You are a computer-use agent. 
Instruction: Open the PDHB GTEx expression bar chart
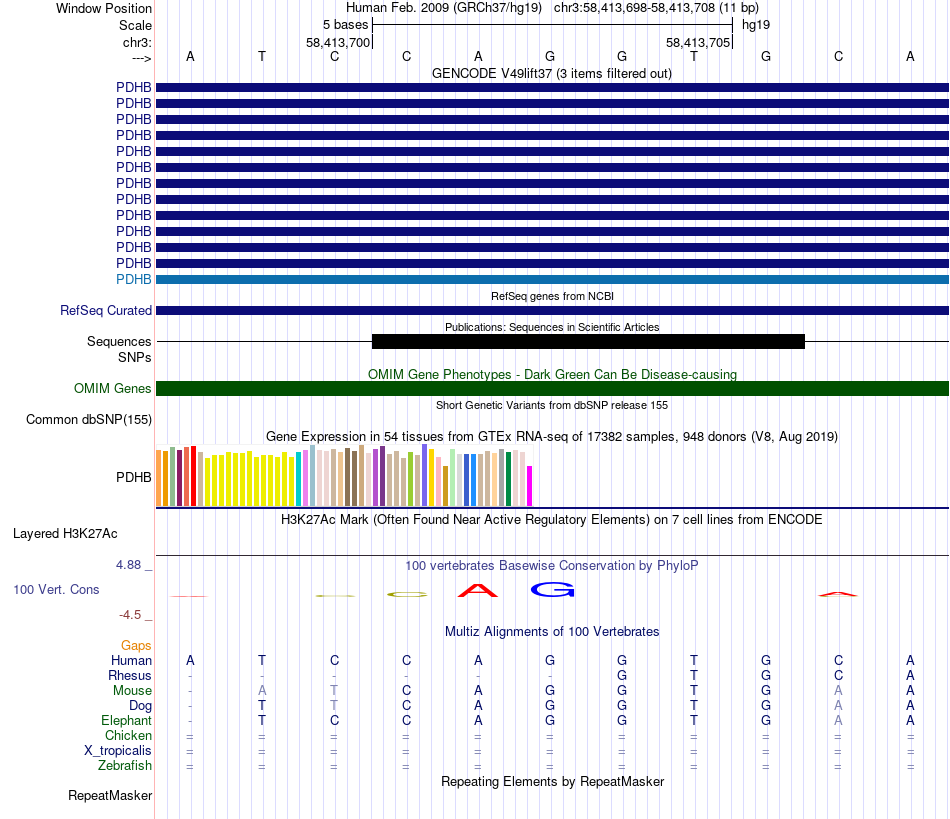pos(344,476)
